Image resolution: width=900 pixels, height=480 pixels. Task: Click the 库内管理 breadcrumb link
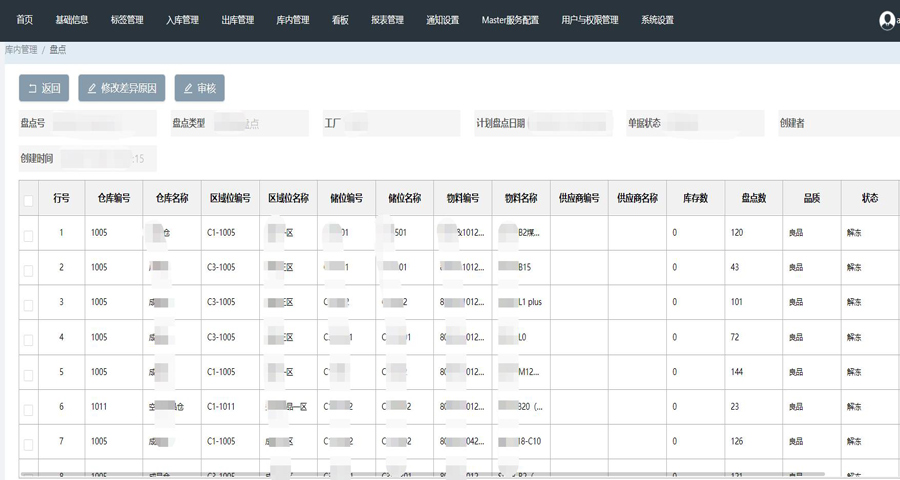[21, 49]
